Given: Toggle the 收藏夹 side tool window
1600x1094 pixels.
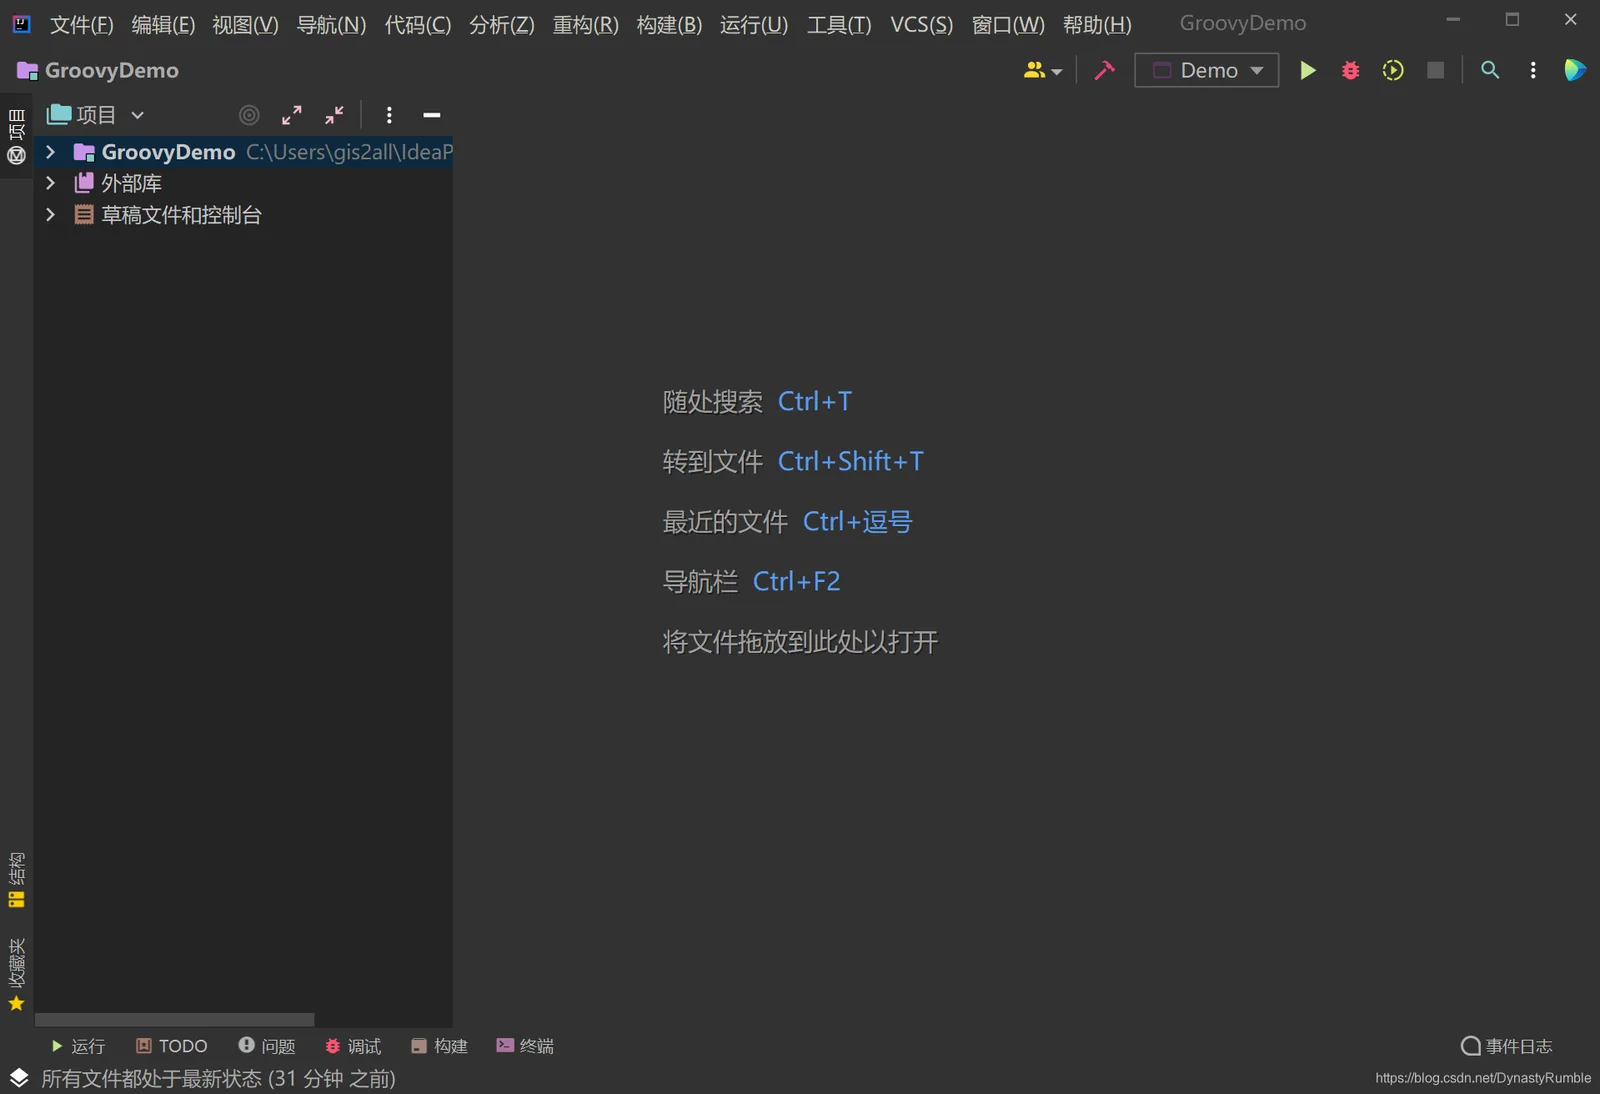Looking at the screenshot, I should [16, 975].
